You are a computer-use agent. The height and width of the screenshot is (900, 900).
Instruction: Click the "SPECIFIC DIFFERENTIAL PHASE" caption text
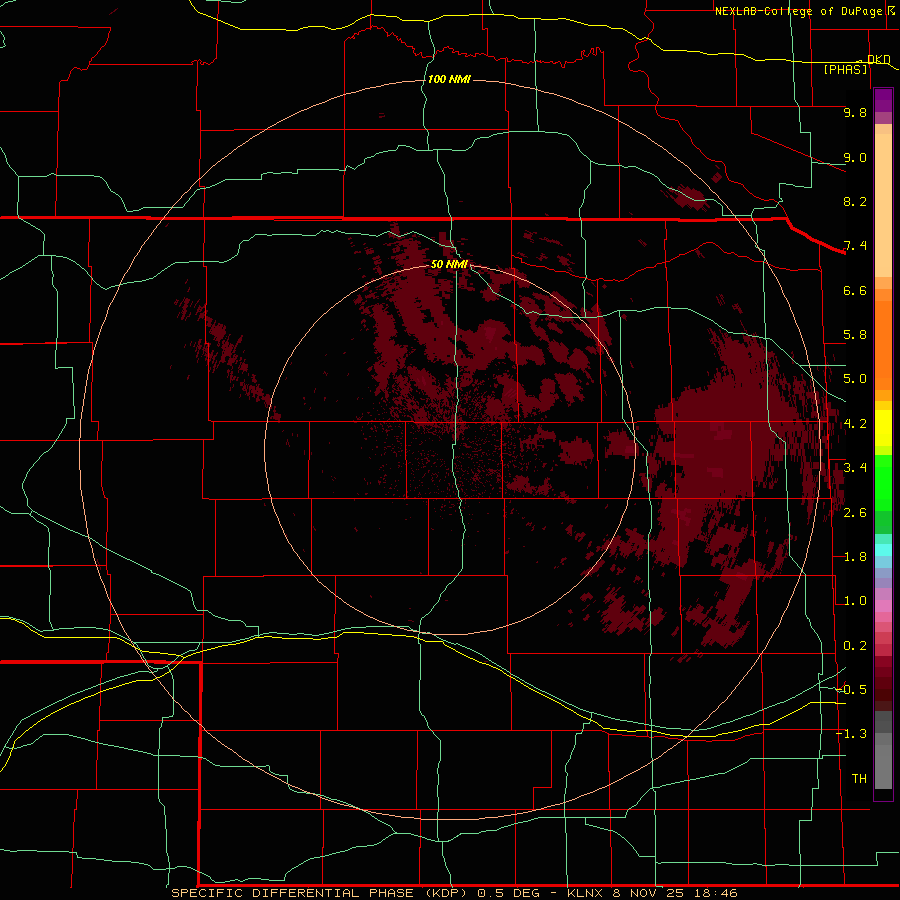tap(293, 893)
